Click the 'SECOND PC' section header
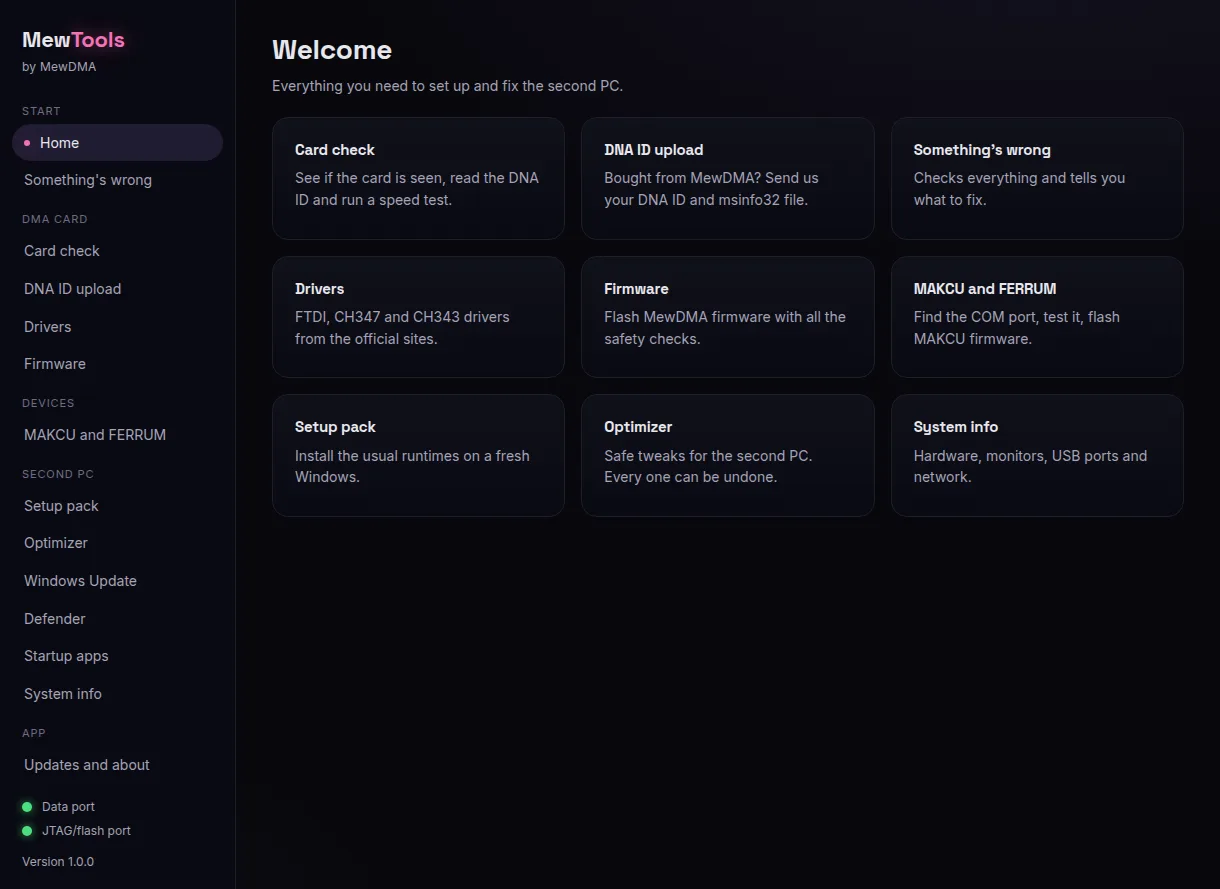This screenshot has height=889, width=1220. 58,474
